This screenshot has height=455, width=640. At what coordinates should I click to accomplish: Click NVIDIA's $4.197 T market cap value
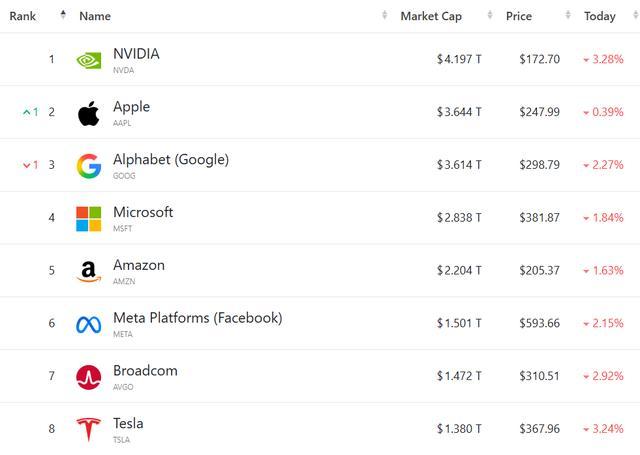459,60
